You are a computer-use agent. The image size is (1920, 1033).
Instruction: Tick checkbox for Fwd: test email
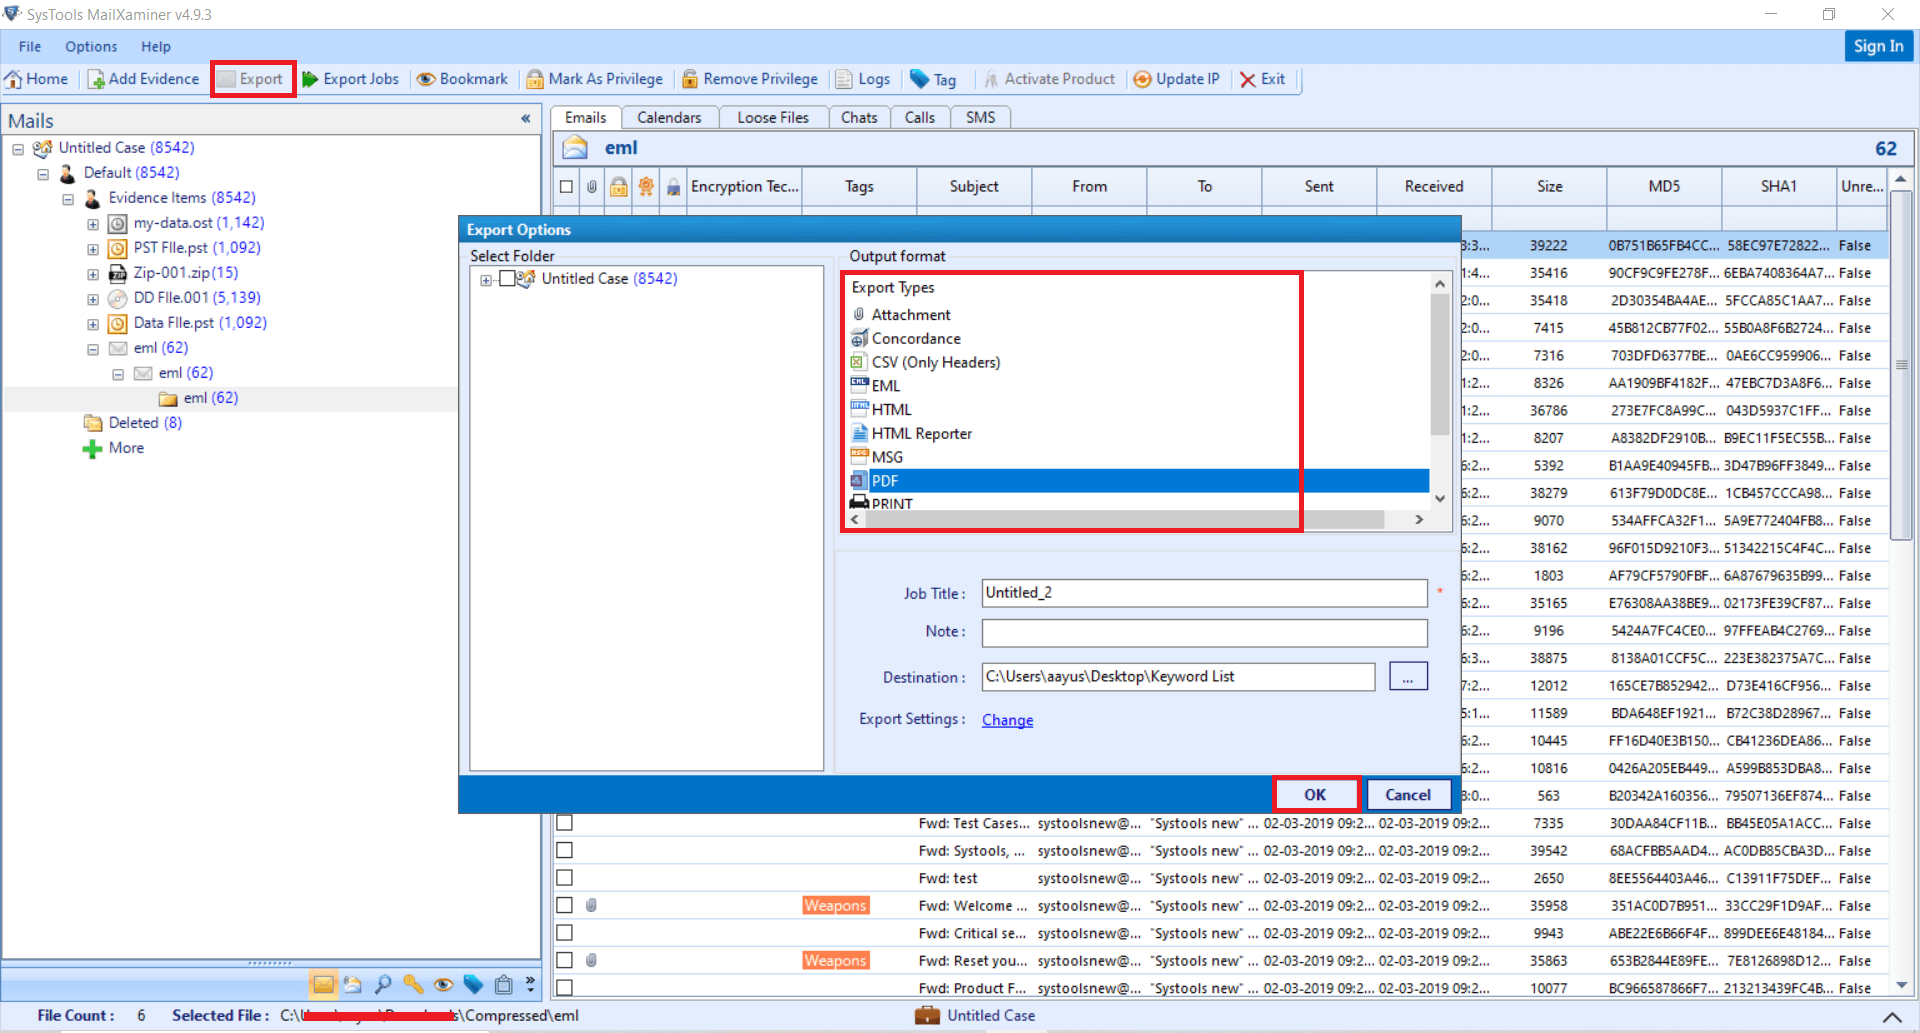pyautogui.click(x=565, y=878)
